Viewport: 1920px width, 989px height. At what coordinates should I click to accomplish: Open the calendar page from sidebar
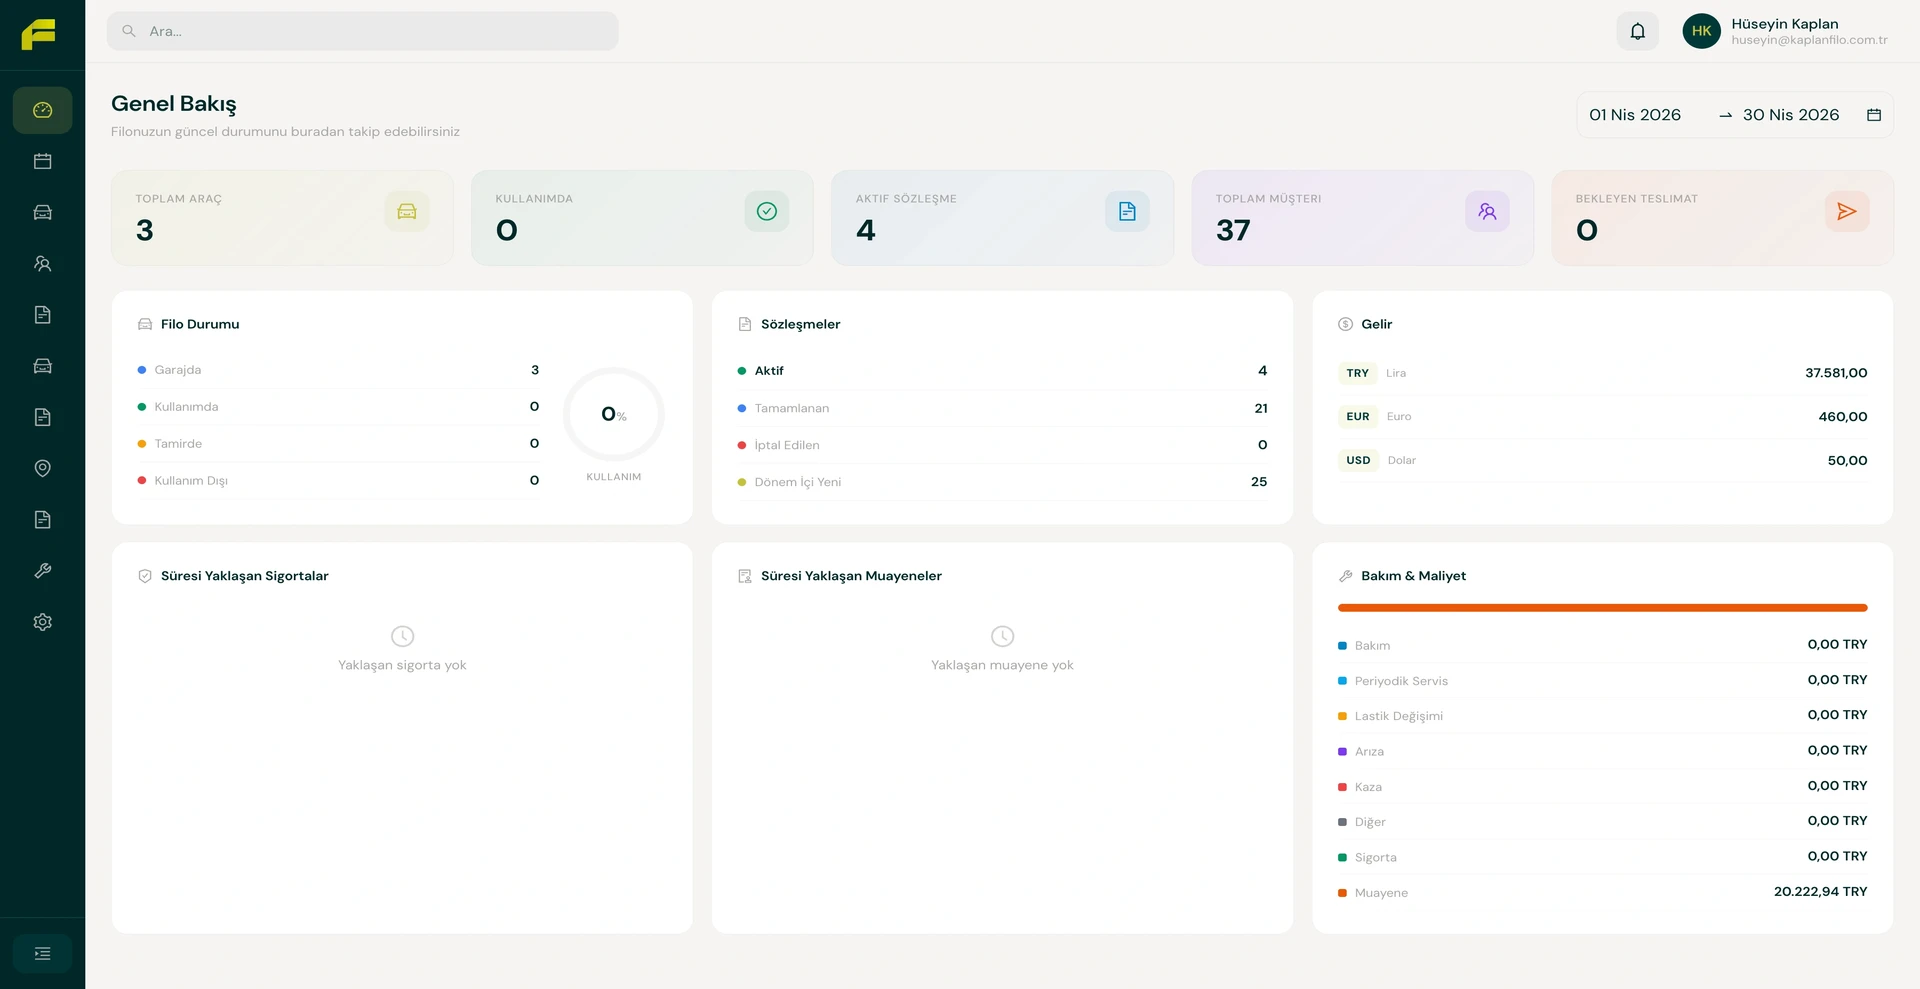[x=42, y=161]
